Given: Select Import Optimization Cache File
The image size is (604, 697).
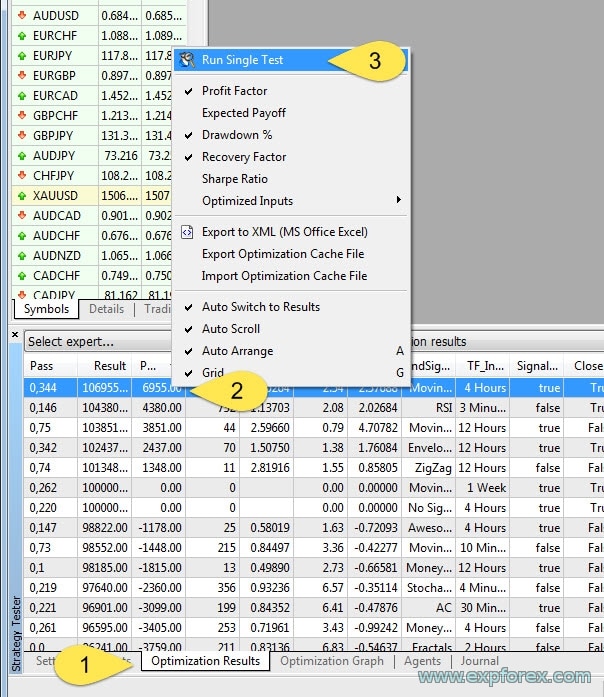Looking at the screenshot, I should point(284,276).
